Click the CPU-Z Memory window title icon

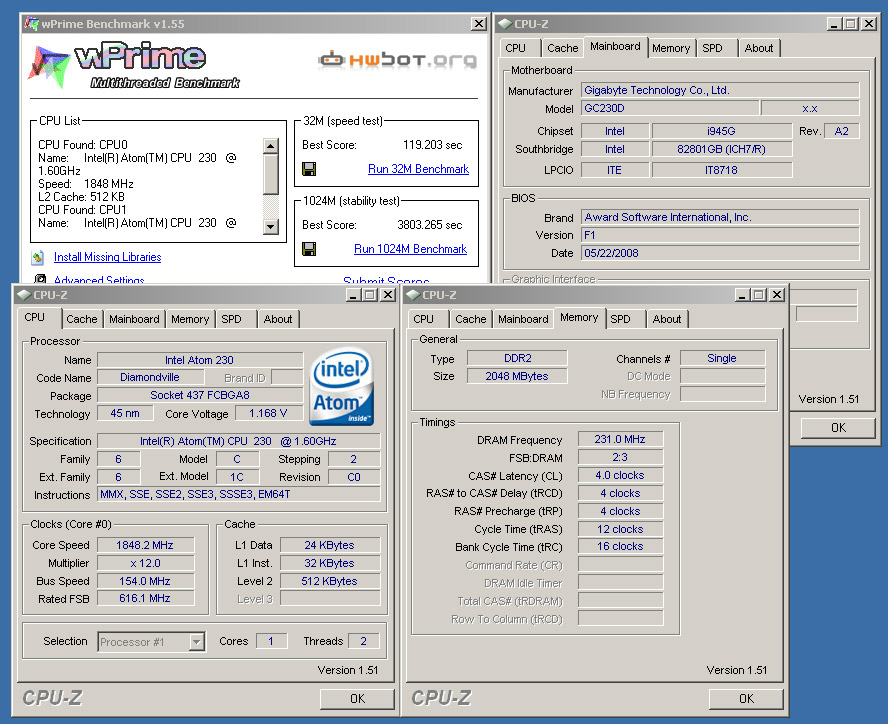[413, 295]
